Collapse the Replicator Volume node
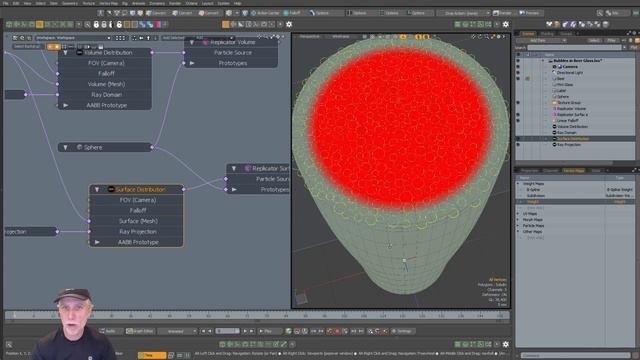 [192, 42]
